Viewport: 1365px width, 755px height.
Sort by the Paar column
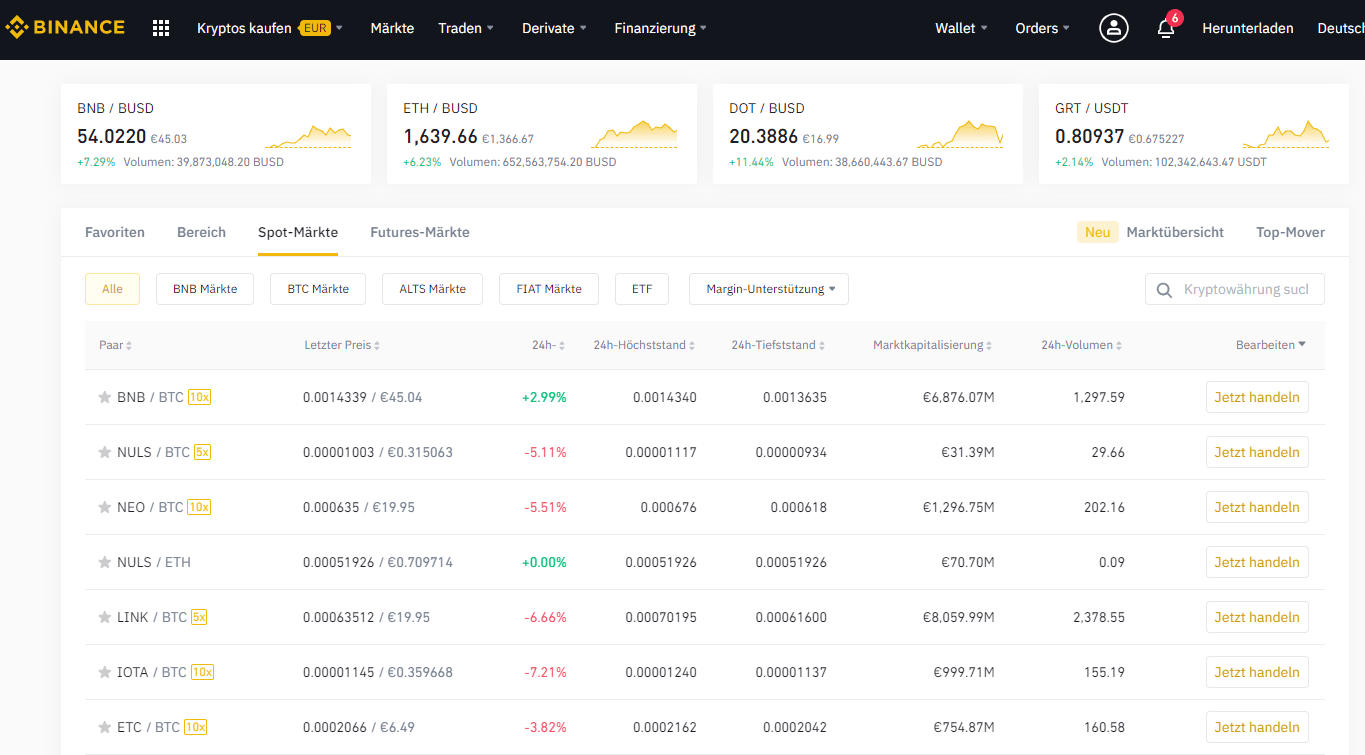tap(115, 345)
